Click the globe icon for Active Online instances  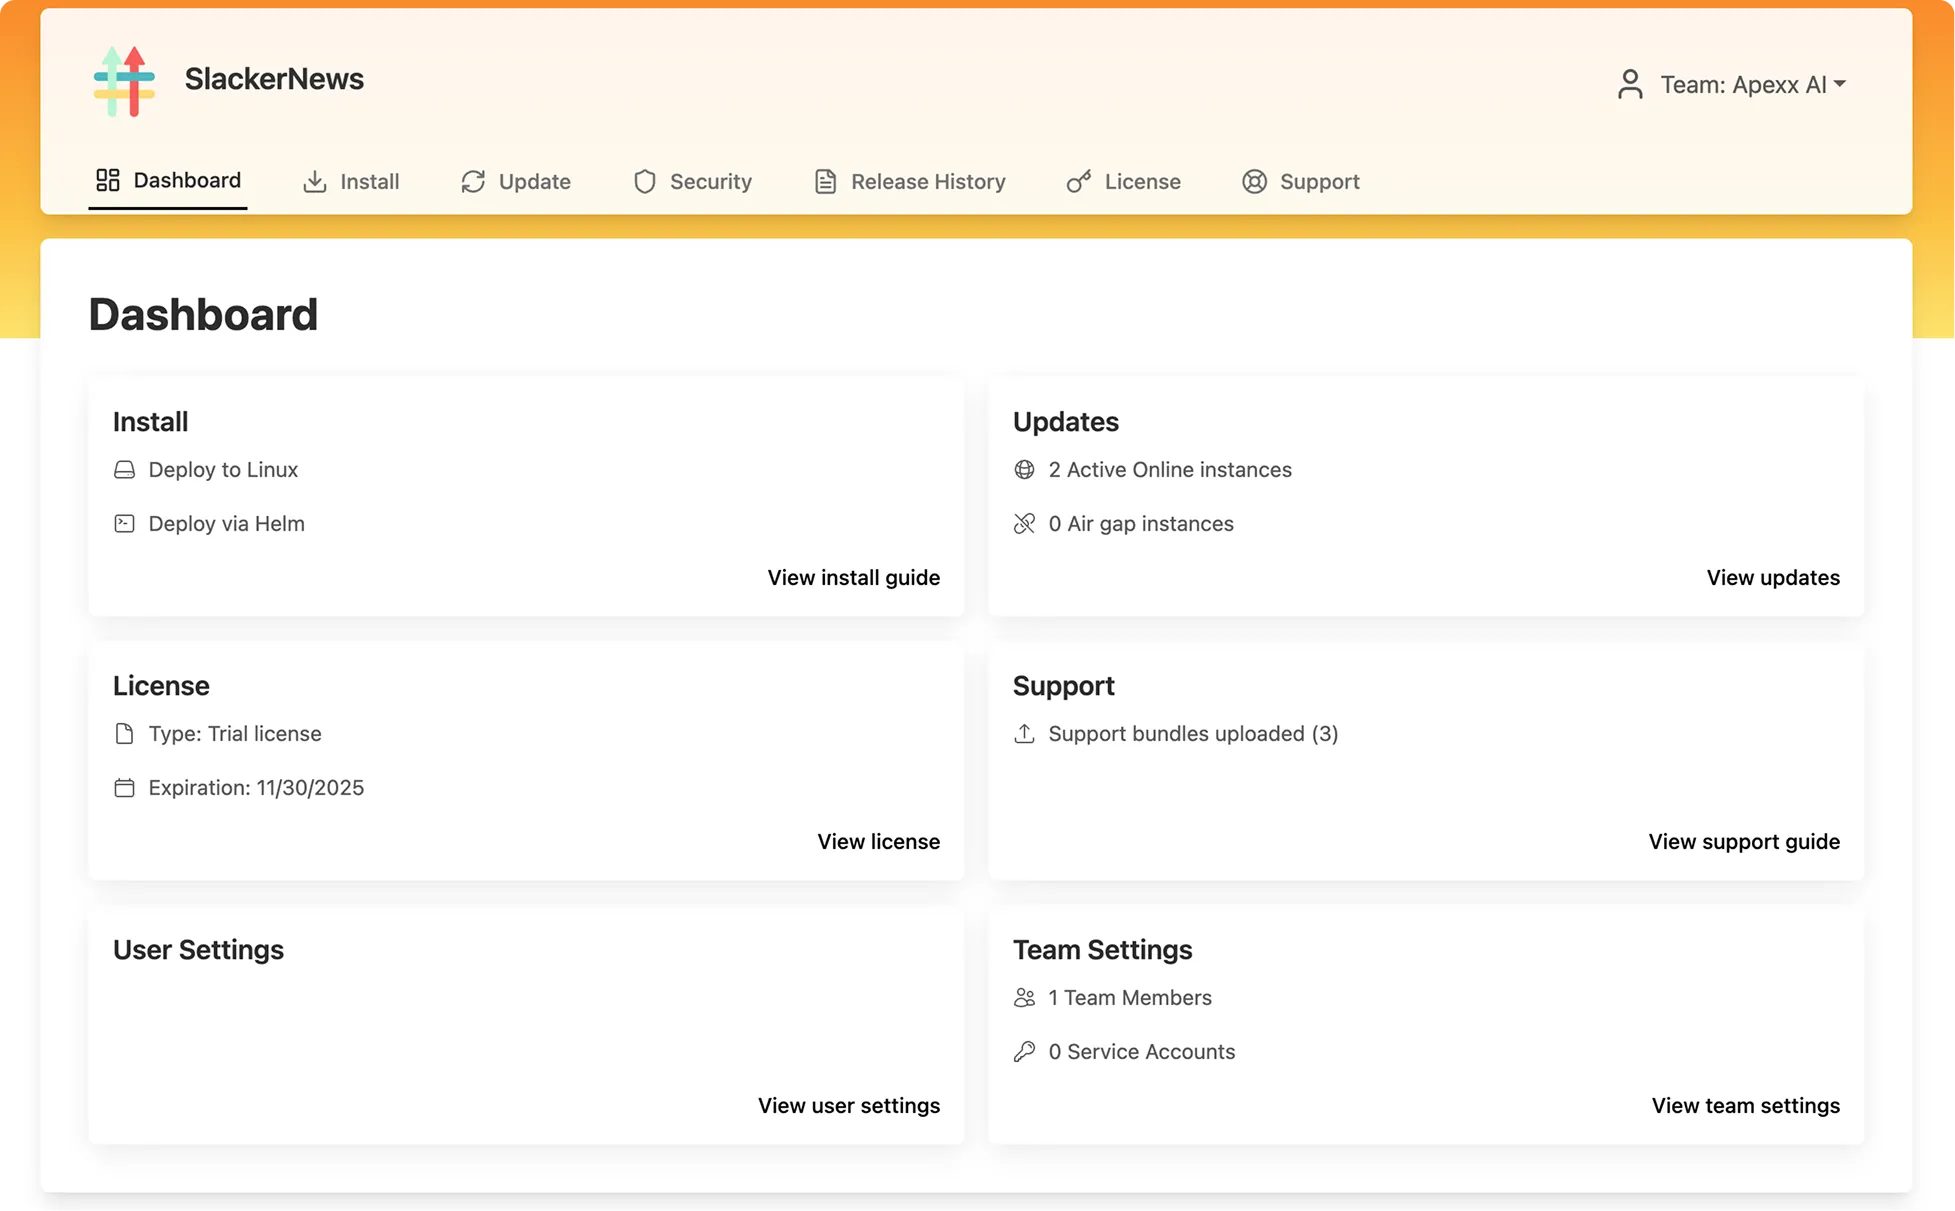[x=1024, y=469]
